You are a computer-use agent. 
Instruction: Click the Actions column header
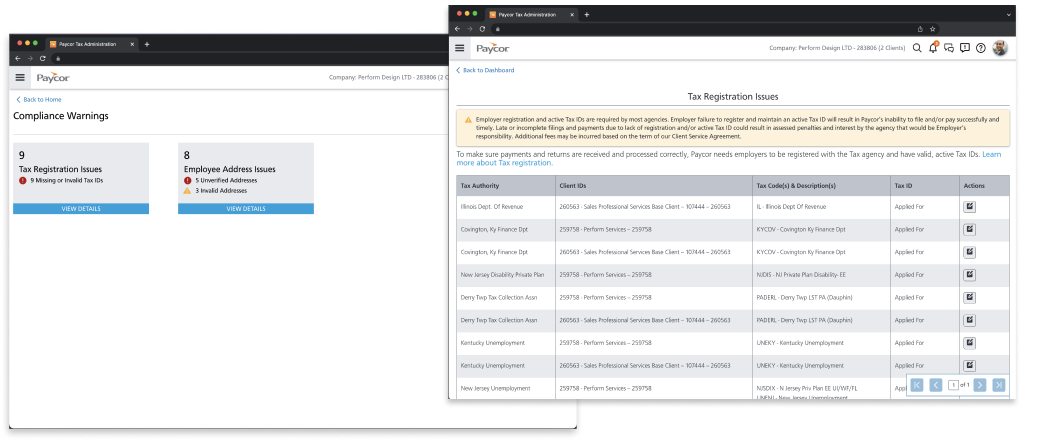(x=984, y=186)
